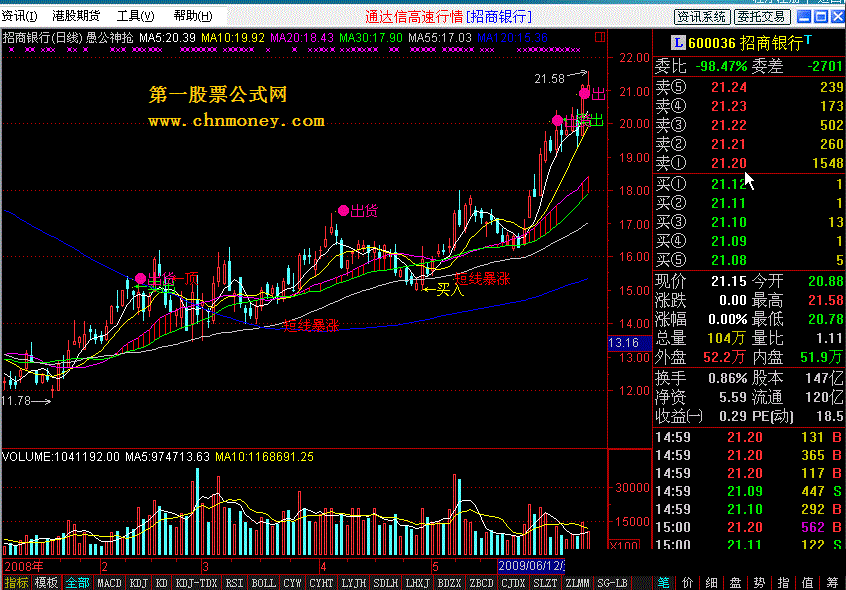Viewport: 846px width, 590px height.
Task: Select the 全部 indicator tab
Action: click(x=77, y=583)
